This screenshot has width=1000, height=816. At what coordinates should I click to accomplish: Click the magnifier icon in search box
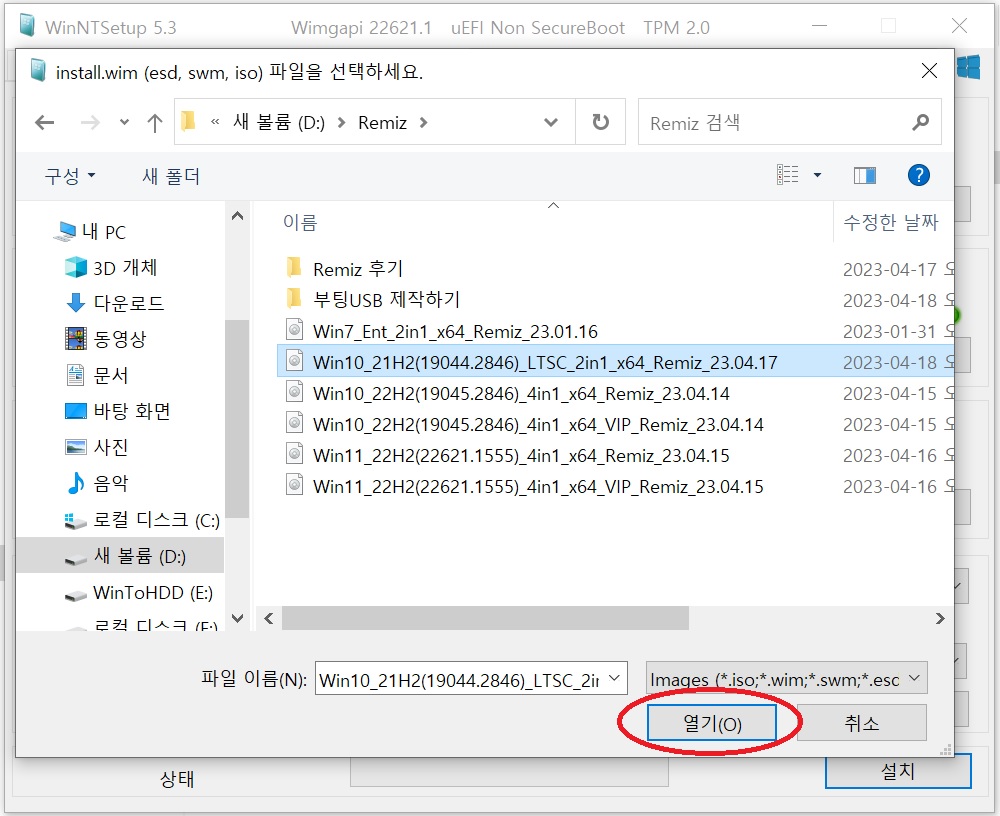tap(920, 122)
